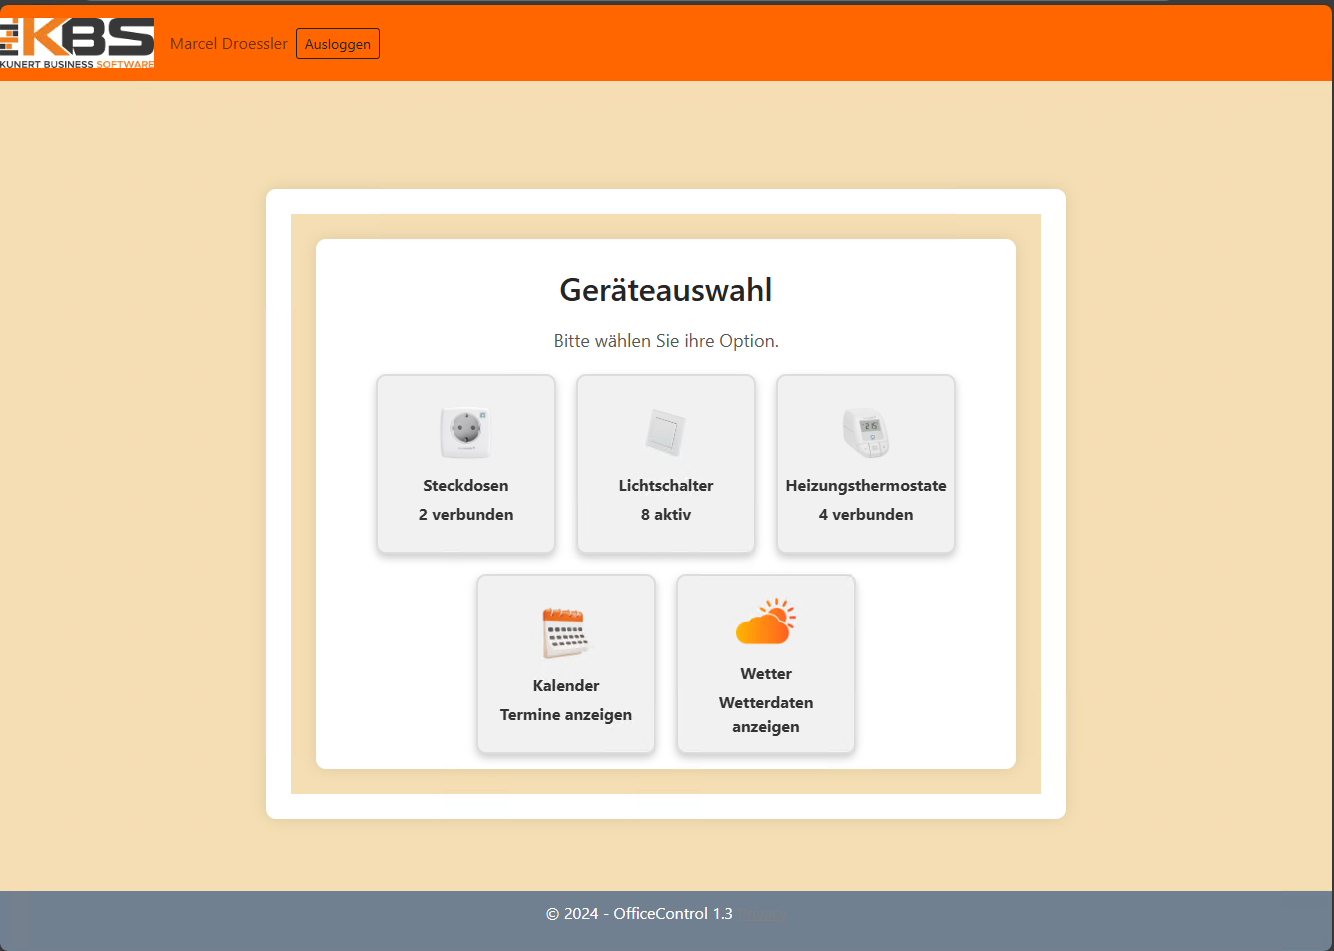Viewport: 1334px width, 951px height.
Task: Click the 'Termine anzeigen' text
Action: [x=566, y=715]
